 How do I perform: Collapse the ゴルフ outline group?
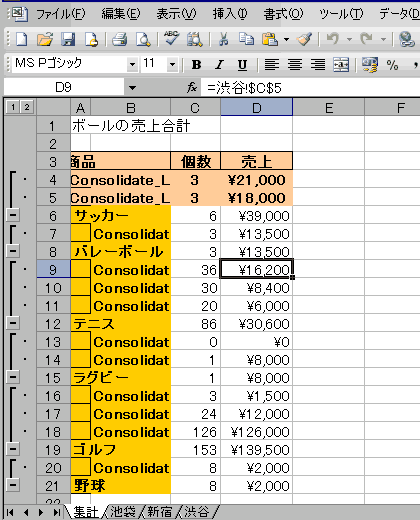(x=13, y=449)
